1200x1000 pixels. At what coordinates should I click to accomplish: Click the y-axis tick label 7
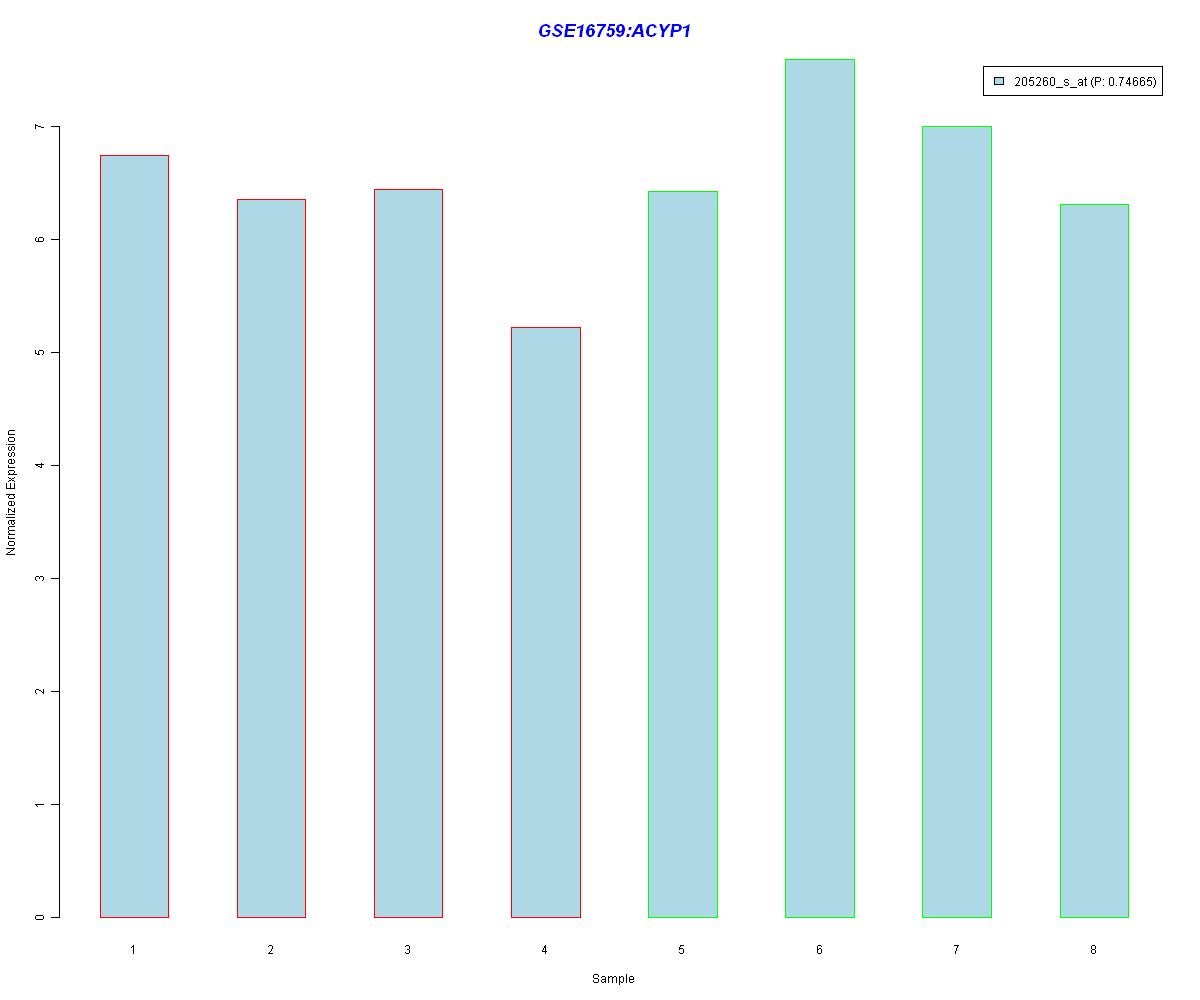click(x=39, y=127)
